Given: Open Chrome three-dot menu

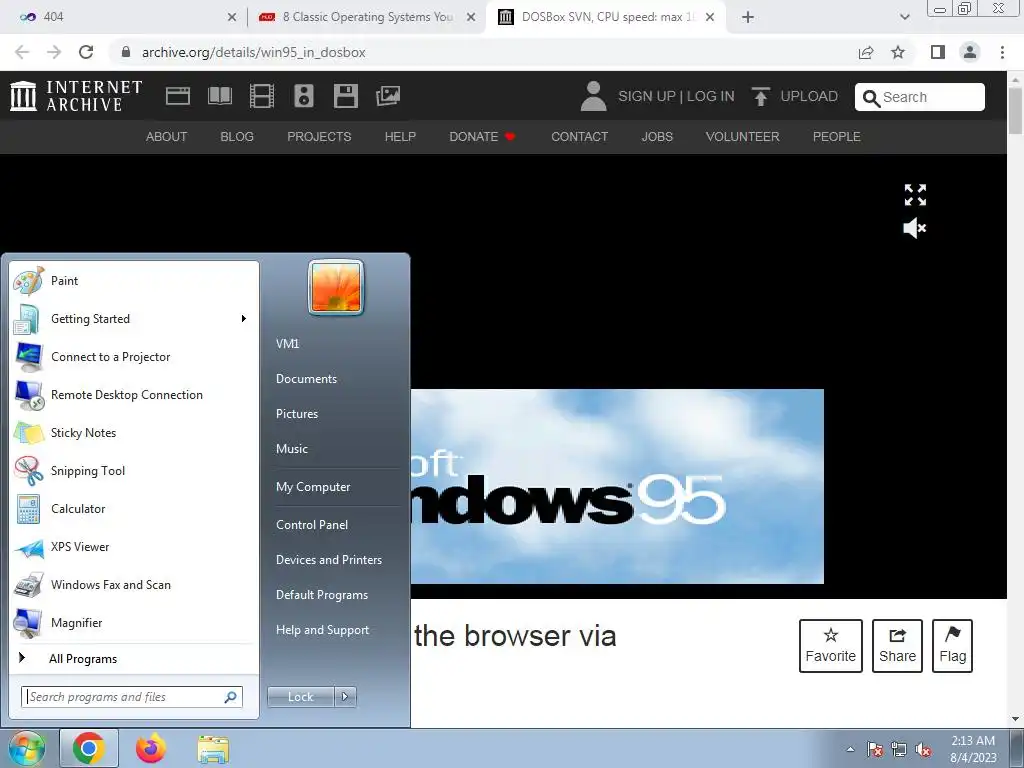Looking at the screenshot, I should coord(1002,52).
